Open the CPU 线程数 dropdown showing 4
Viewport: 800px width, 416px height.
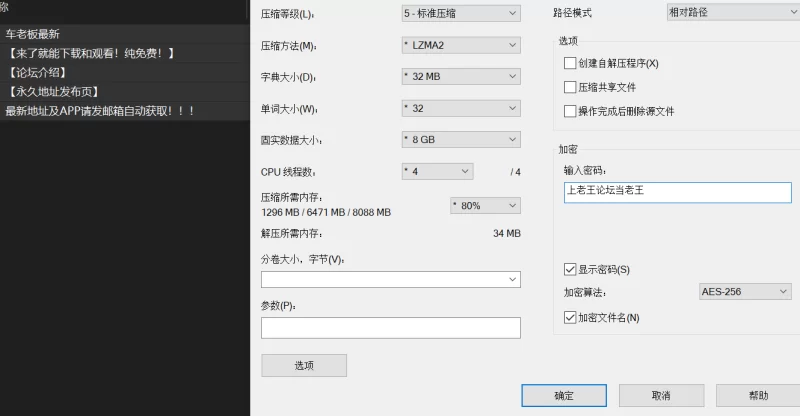pos(437,172)
